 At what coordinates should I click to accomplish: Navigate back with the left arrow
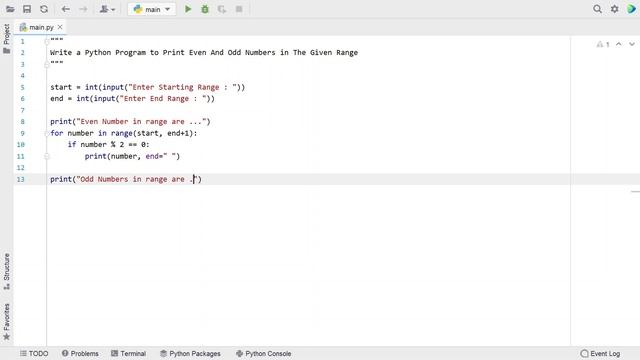(65, 9)
